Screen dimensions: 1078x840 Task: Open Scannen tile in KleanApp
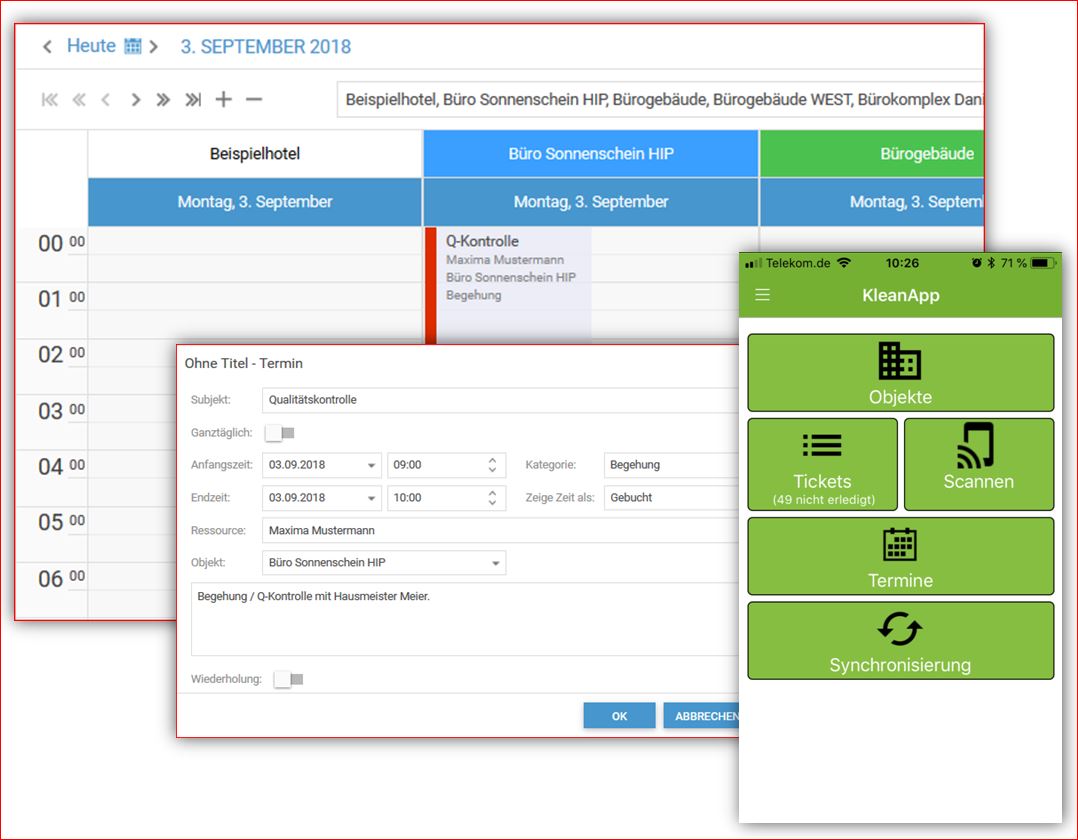[x=979, y=464]
